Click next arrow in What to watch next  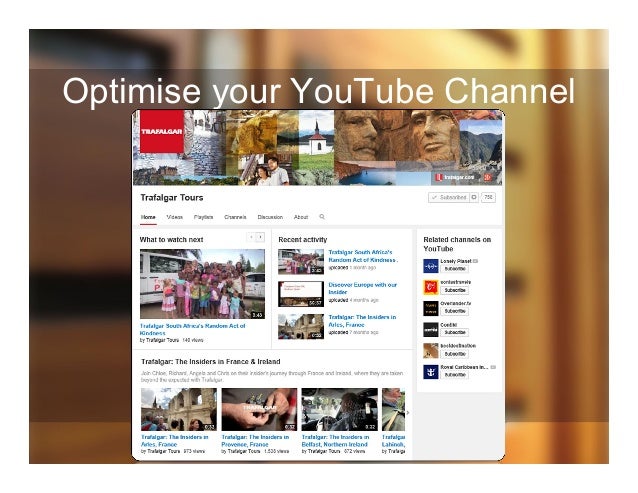click(260, 237)
